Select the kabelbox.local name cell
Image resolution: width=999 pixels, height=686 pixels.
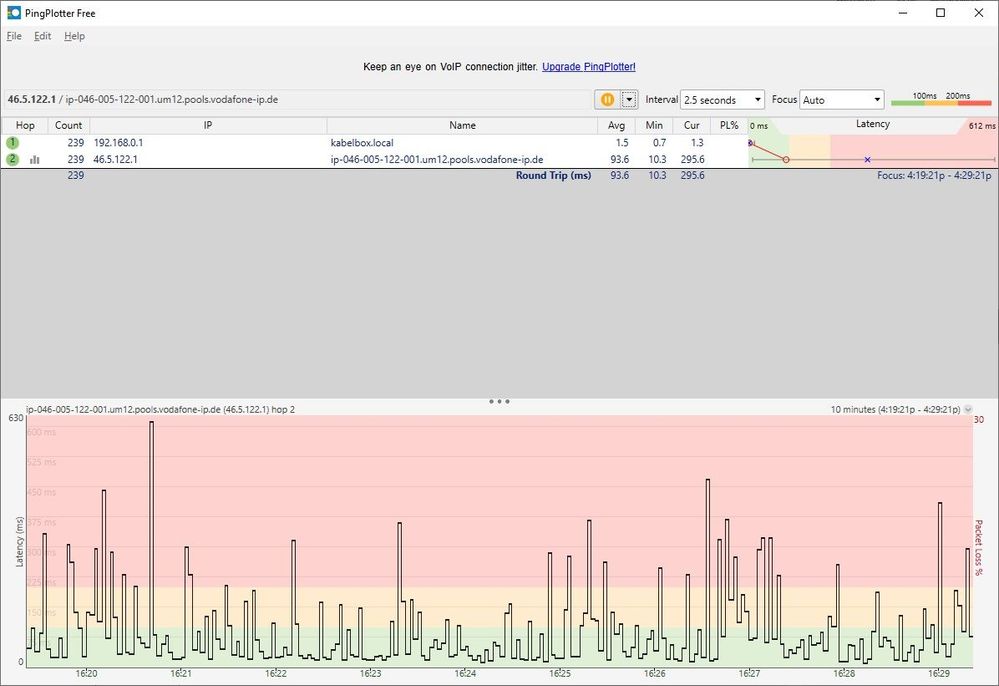click(362, 143)
